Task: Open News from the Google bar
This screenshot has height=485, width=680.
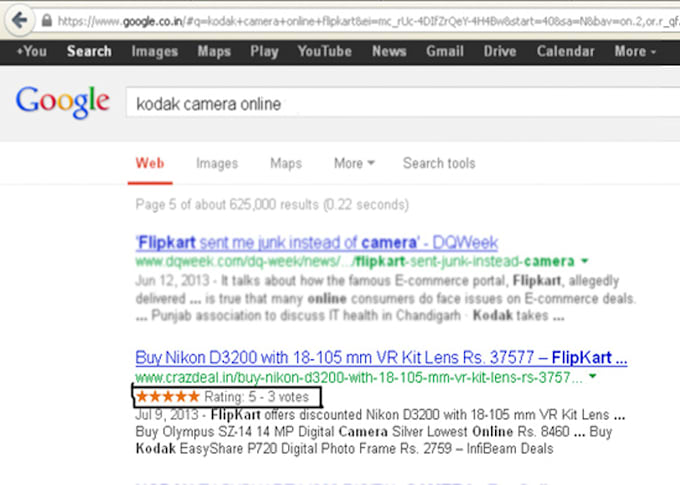Action: point(389,51)
